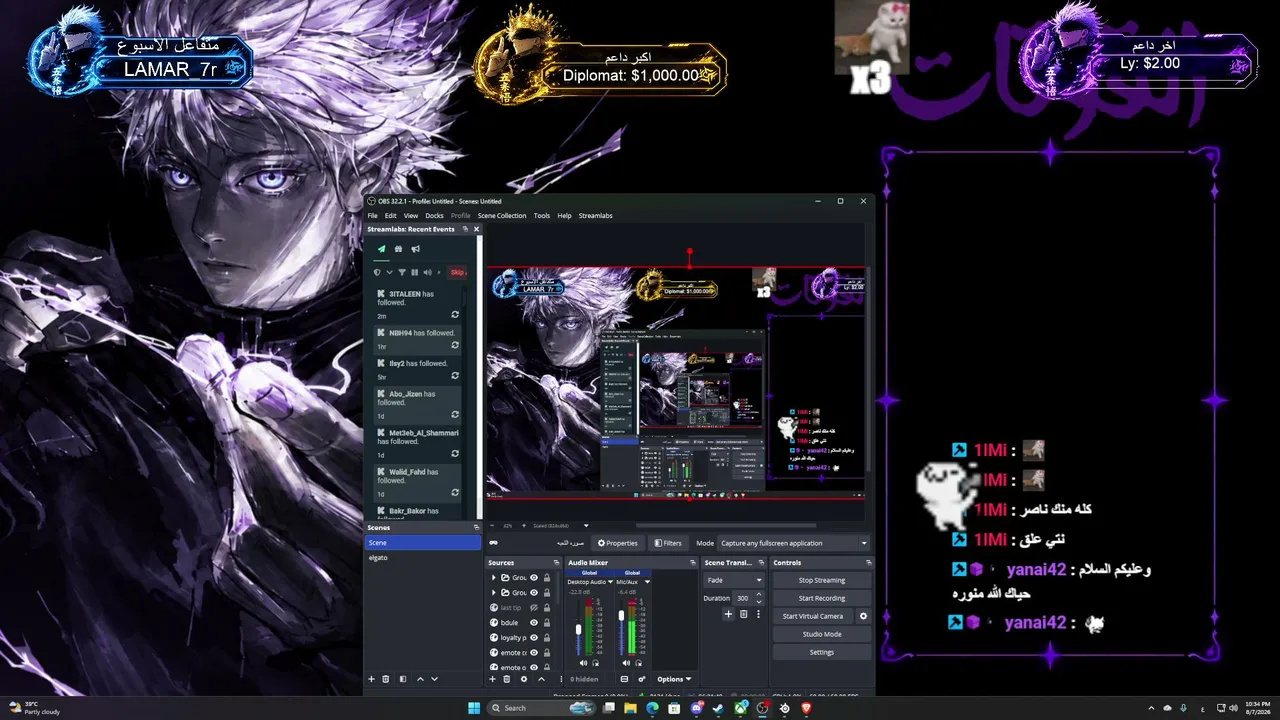The image size is (1280, 720).
Task: Open source Properties button
Action: [x=617, y=543]
